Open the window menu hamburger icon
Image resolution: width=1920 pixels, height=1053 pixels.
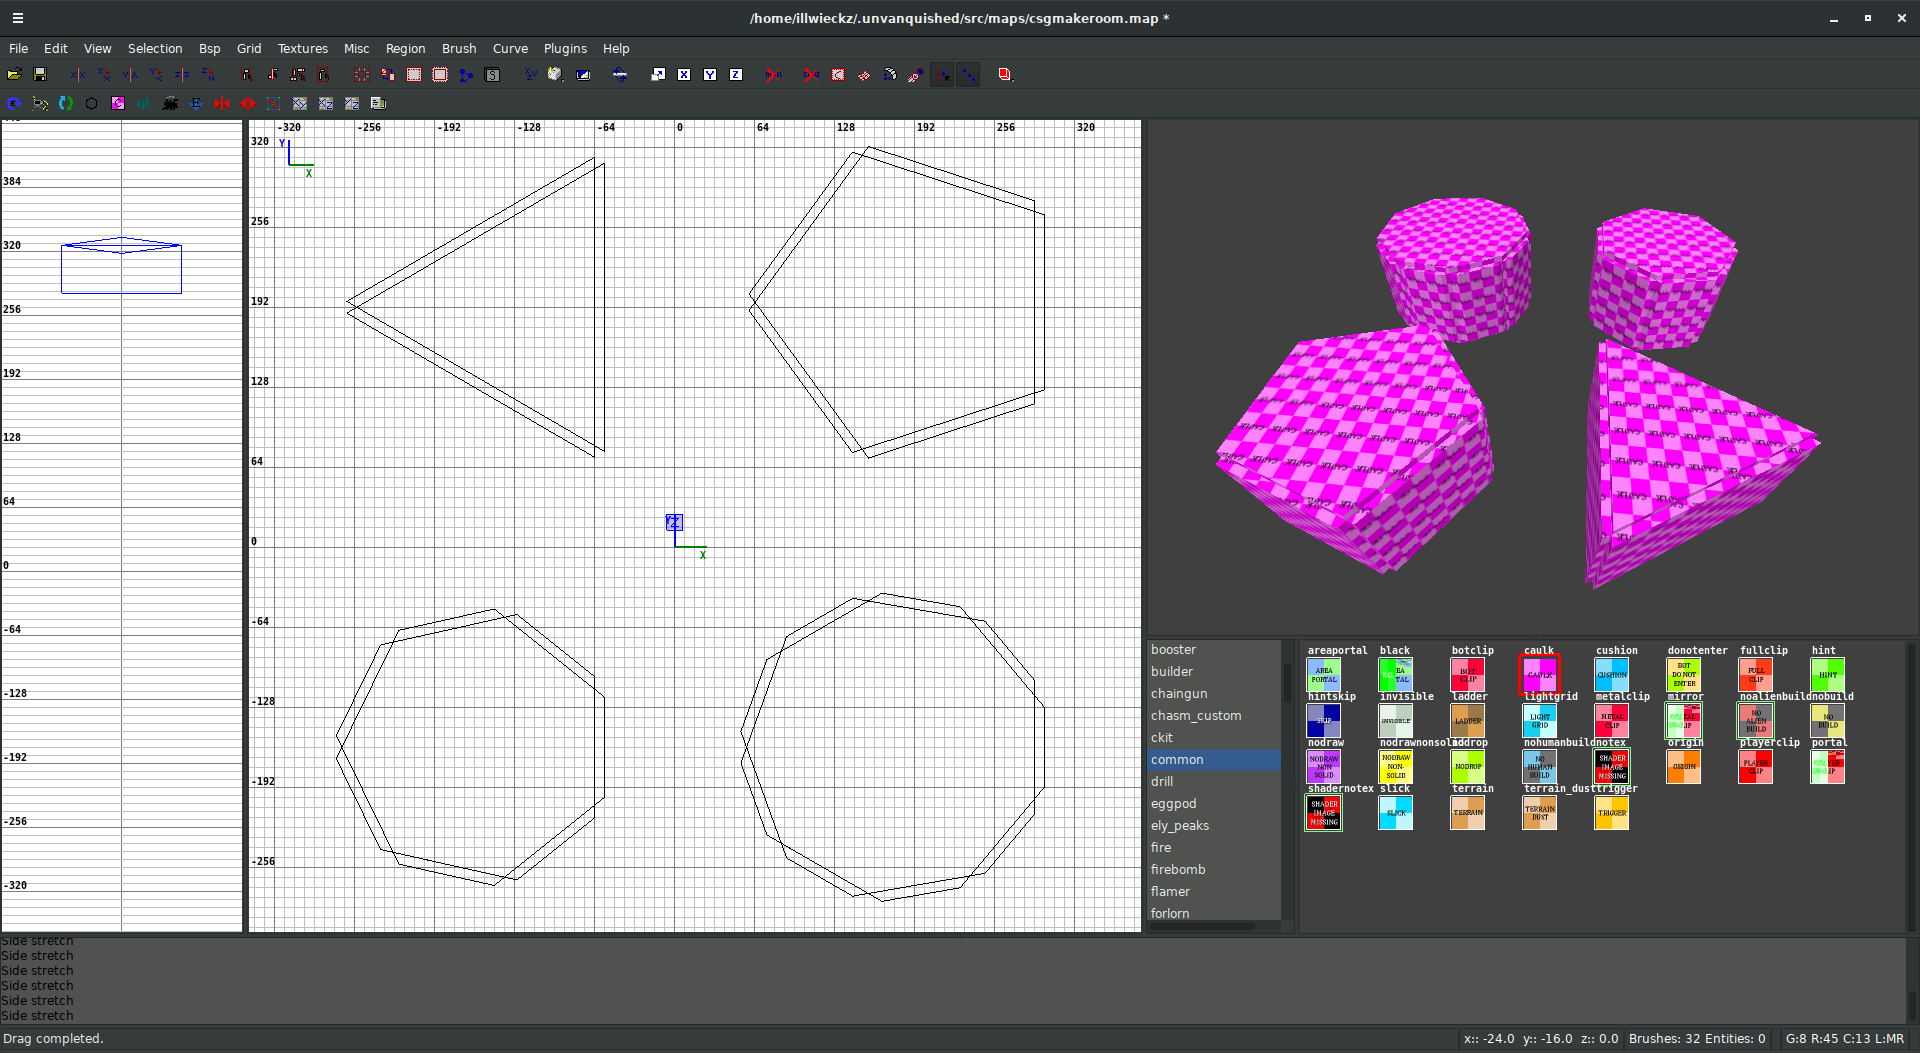coord(18,18)
